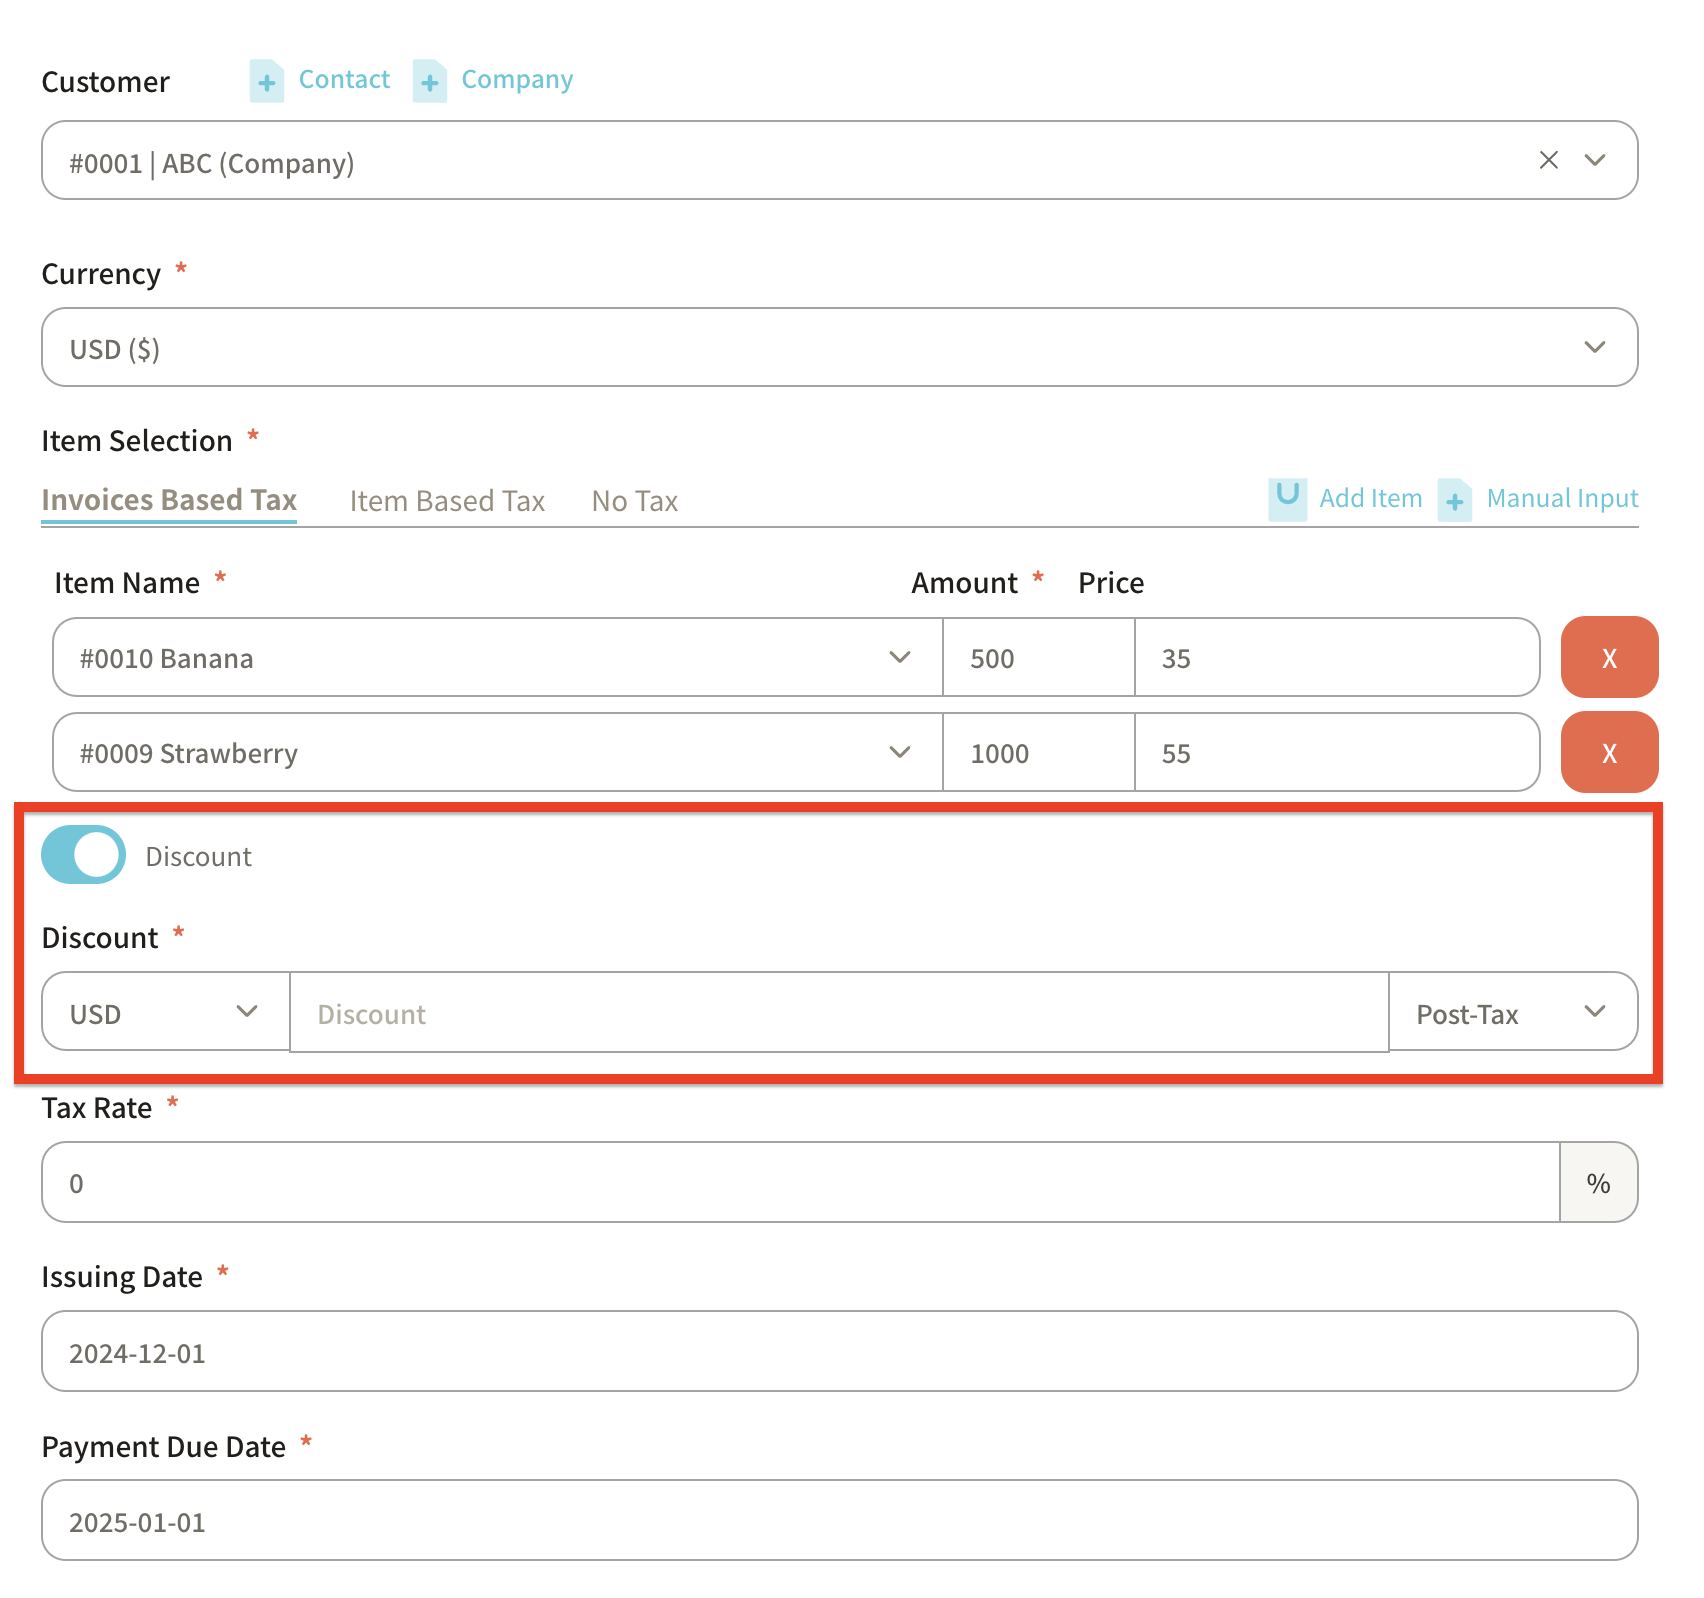Toggle the Discount switch off
This screenshot has width=1704, height=1598.
point(84,855)
